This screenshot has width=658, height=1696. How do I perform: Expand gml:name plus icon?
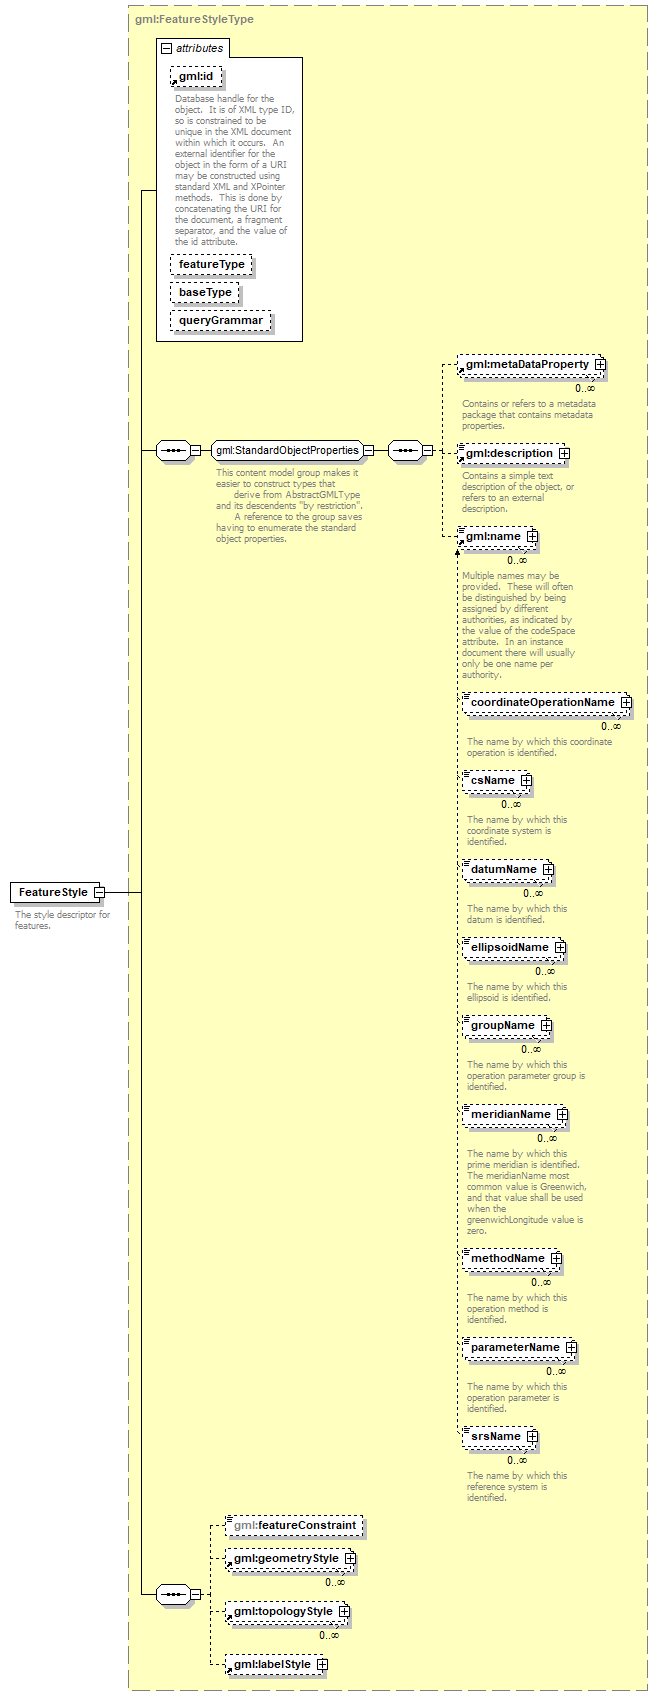(x=532, y=537)
